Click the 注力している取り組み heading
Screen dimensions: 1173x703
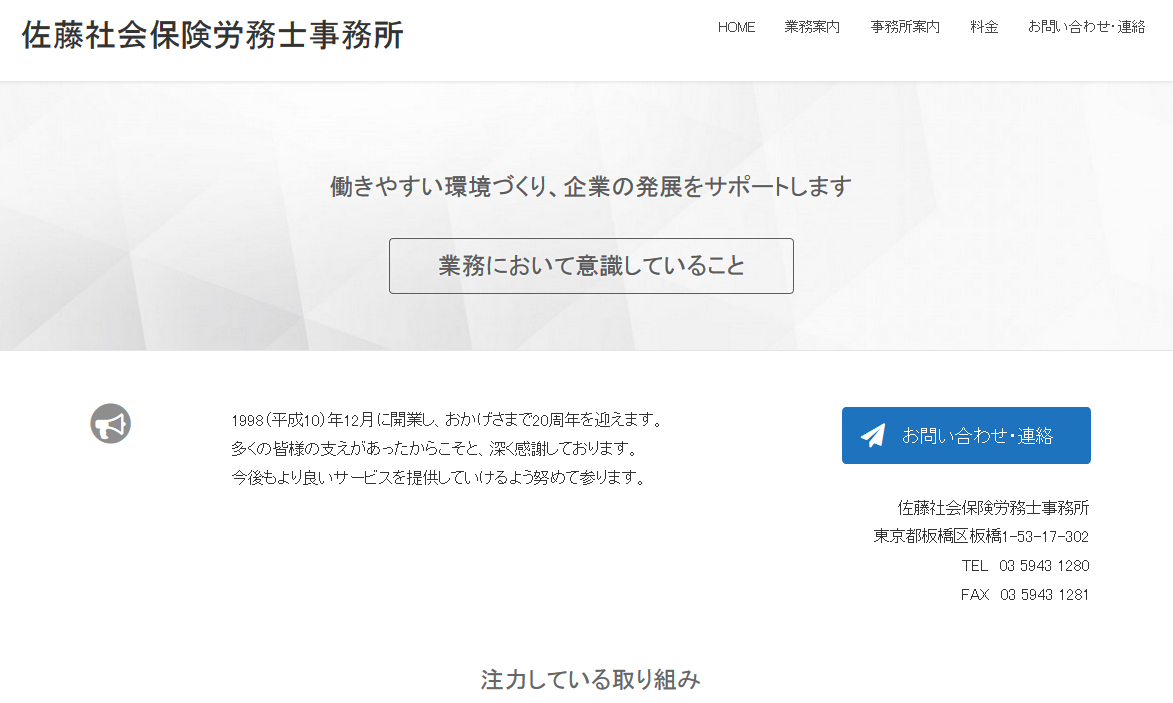(x=590, y=679)
